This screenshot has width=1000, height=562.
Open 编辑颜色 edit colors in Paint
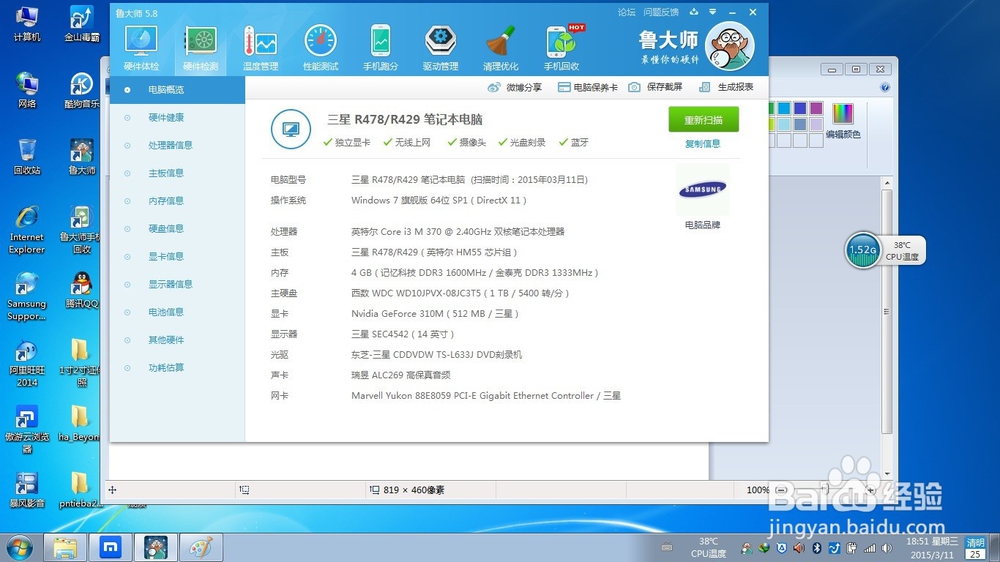click(x=842, y=120)
